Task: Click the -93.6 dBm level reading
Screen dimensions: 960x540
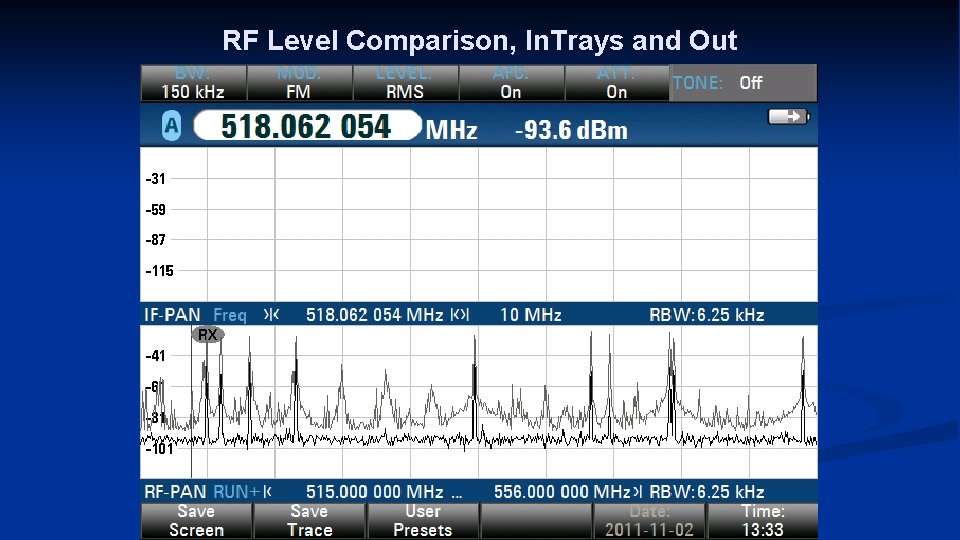Action: [571, 130]
